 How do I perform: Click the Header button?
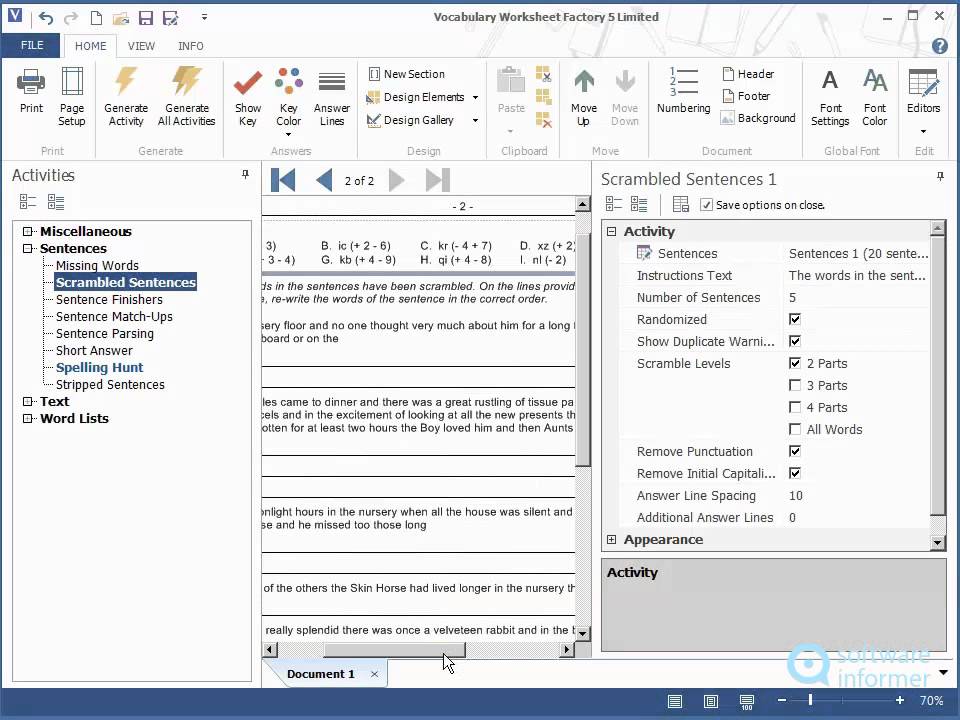[748, 74]
